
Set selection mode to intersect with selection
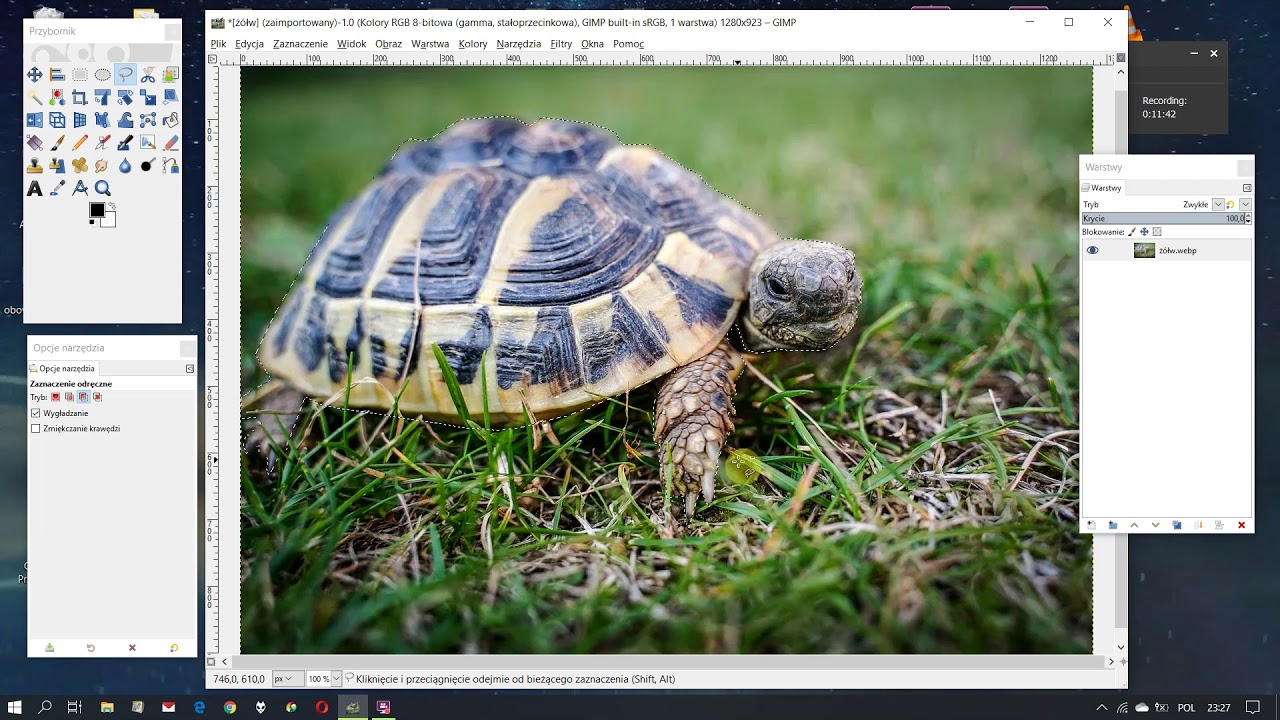point(97,397)
